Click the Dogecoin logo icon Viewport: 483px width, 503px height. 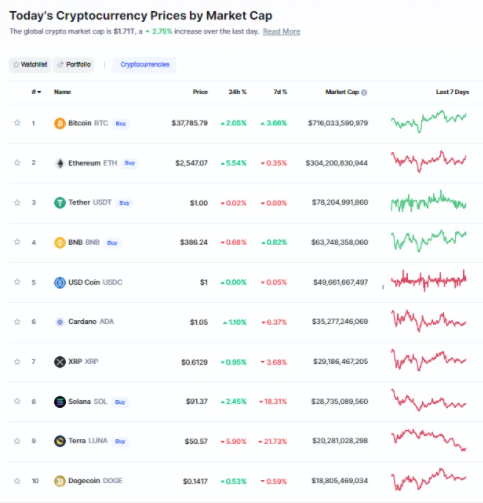tap(60, 481)
